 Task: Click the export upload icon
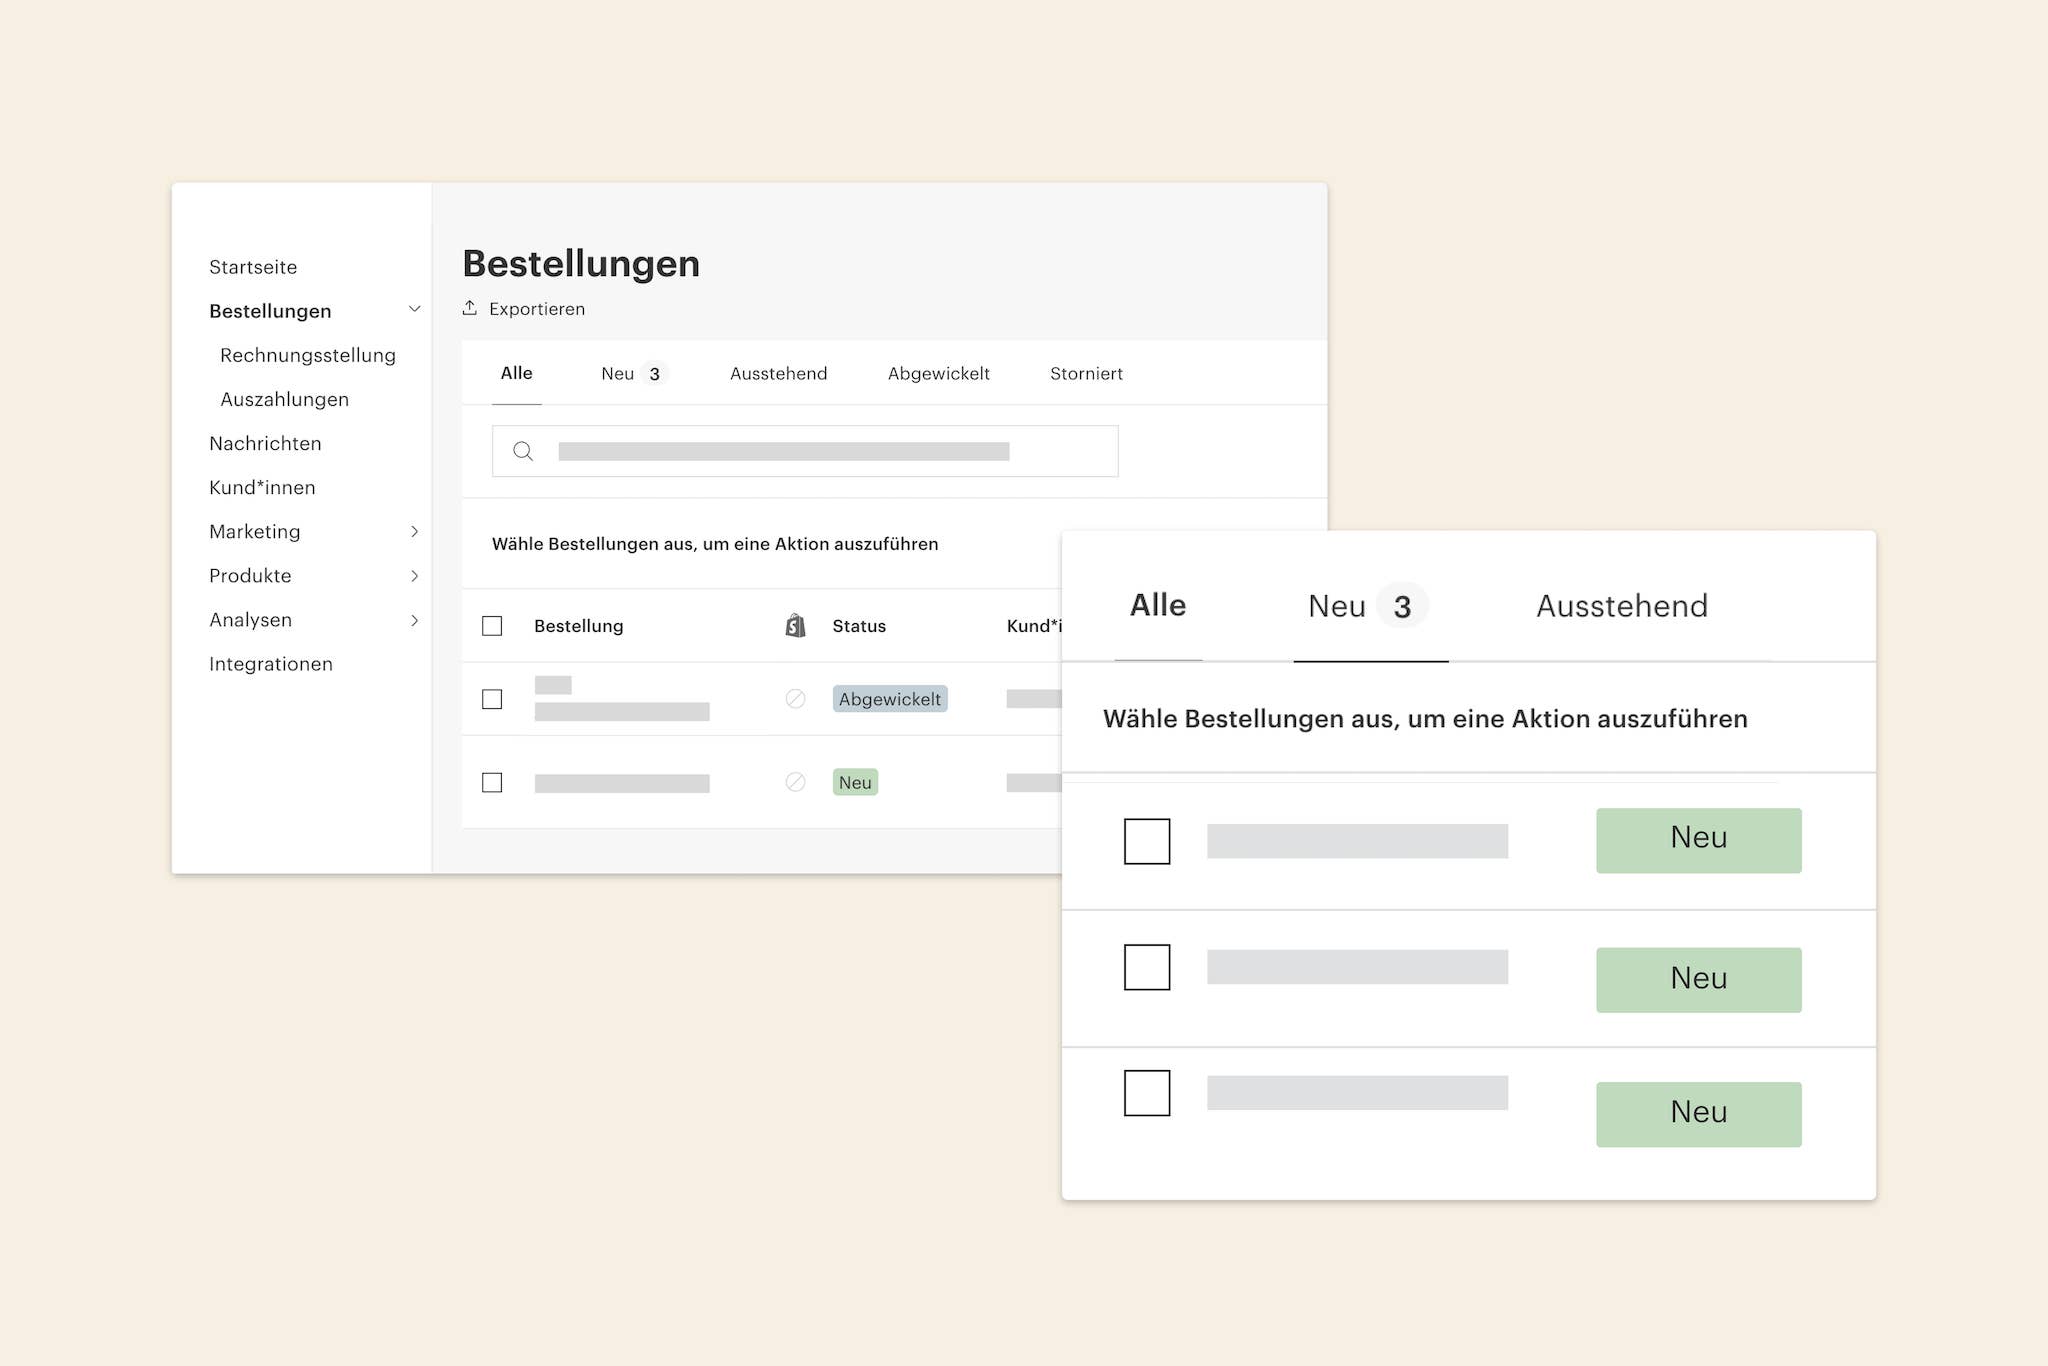click(470, 308)
